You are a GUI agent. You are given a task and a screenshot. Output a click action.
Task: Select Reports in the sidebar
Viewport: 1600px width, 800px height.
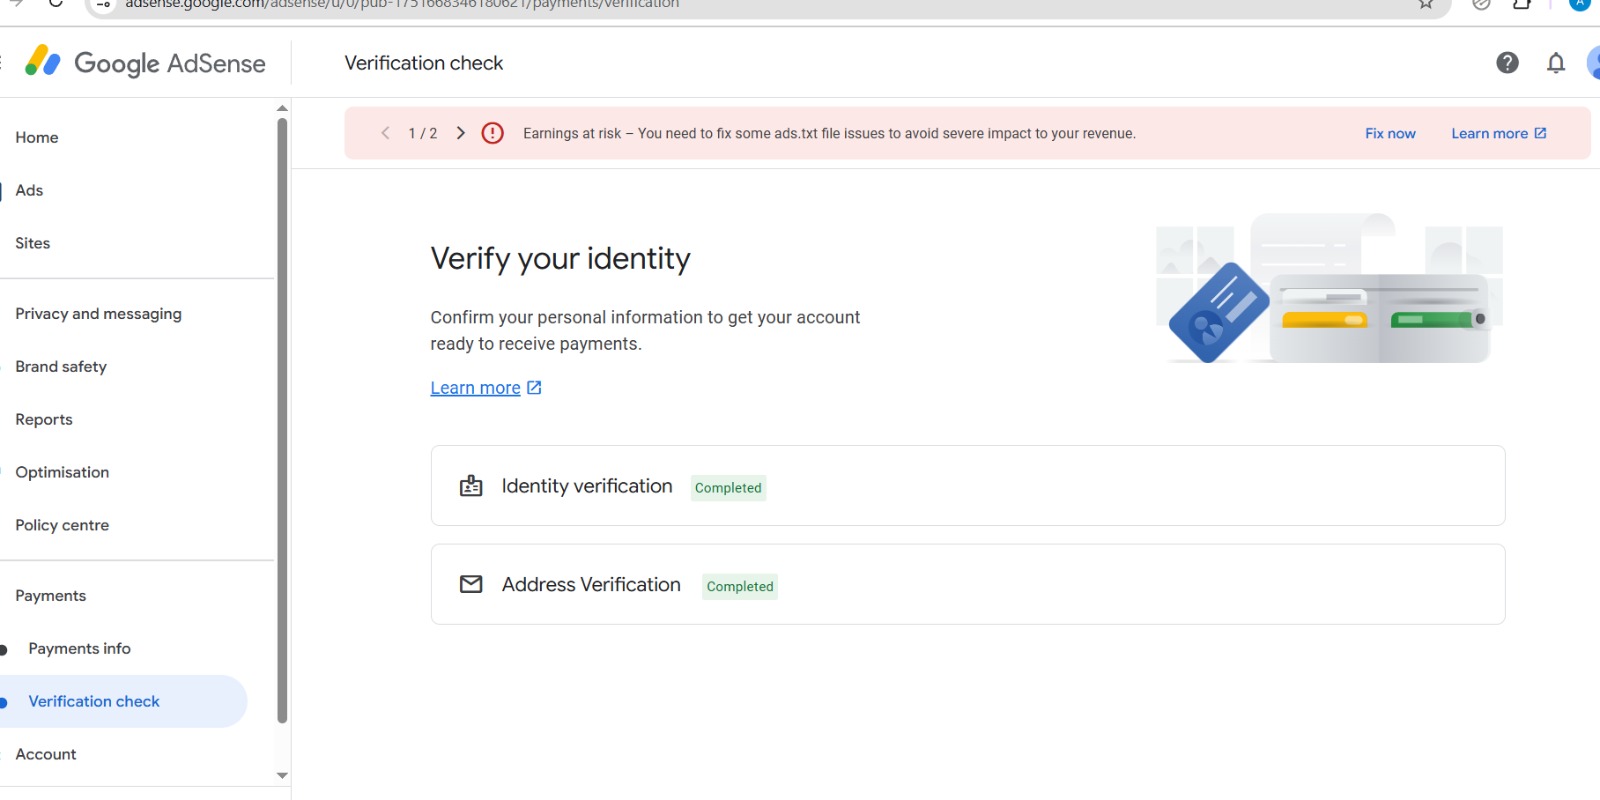coord(44,420)
